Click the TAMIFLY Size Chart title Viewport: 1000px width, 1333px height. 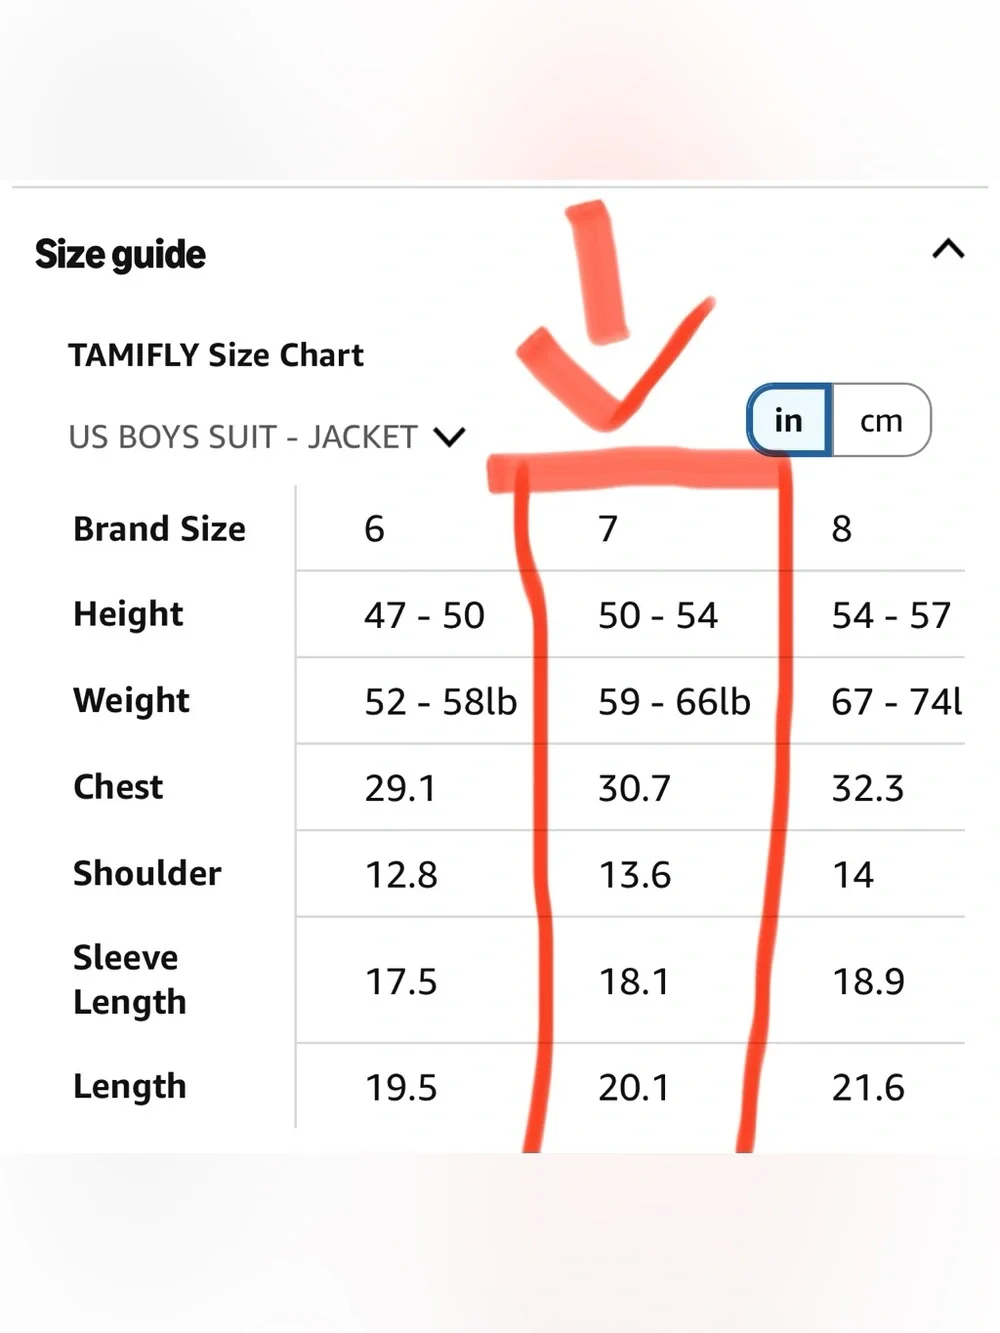click(216, 355)
